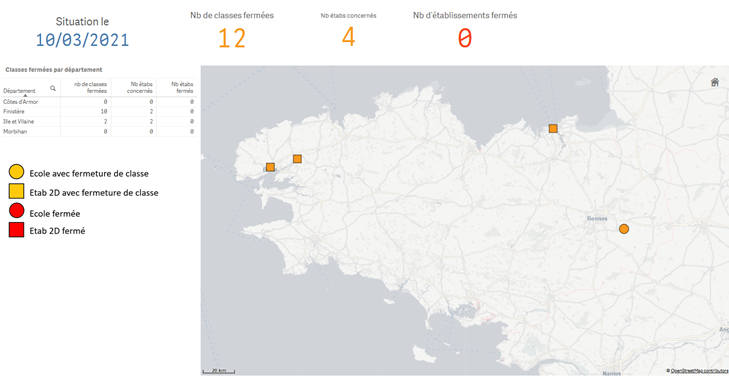Click Finistère Nb étabs concernés cell

pyautogui.click(x=134, y=112)
